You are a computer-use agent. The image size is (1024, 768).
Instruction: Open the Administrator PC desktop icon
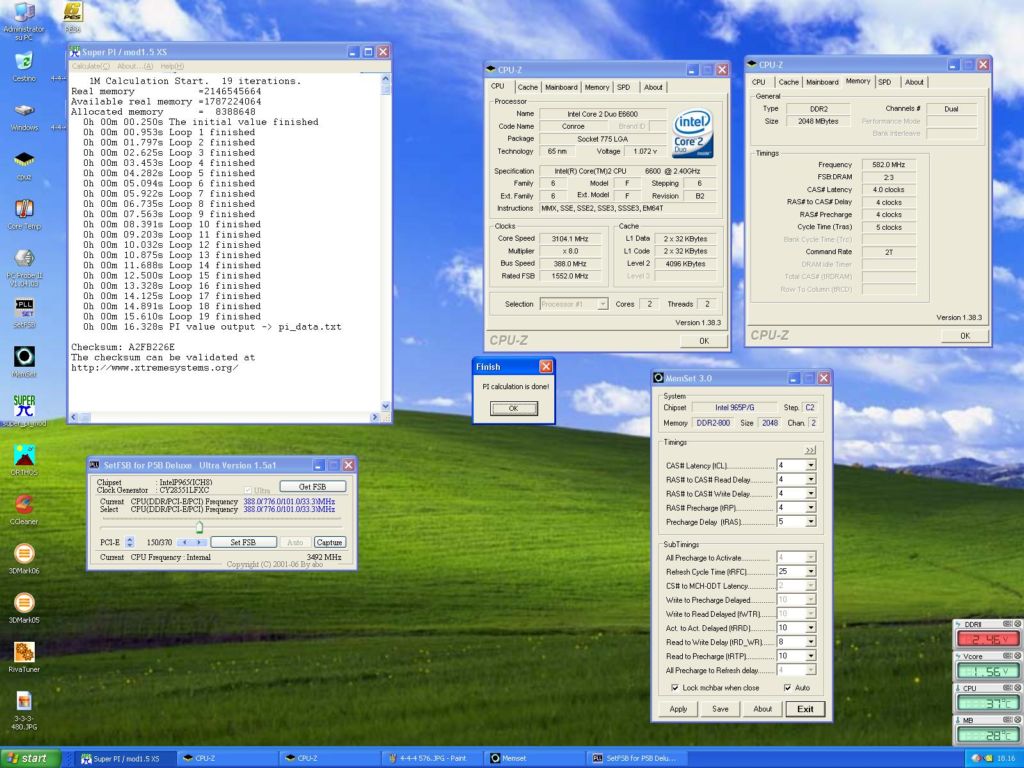click(x=24, y=21)
